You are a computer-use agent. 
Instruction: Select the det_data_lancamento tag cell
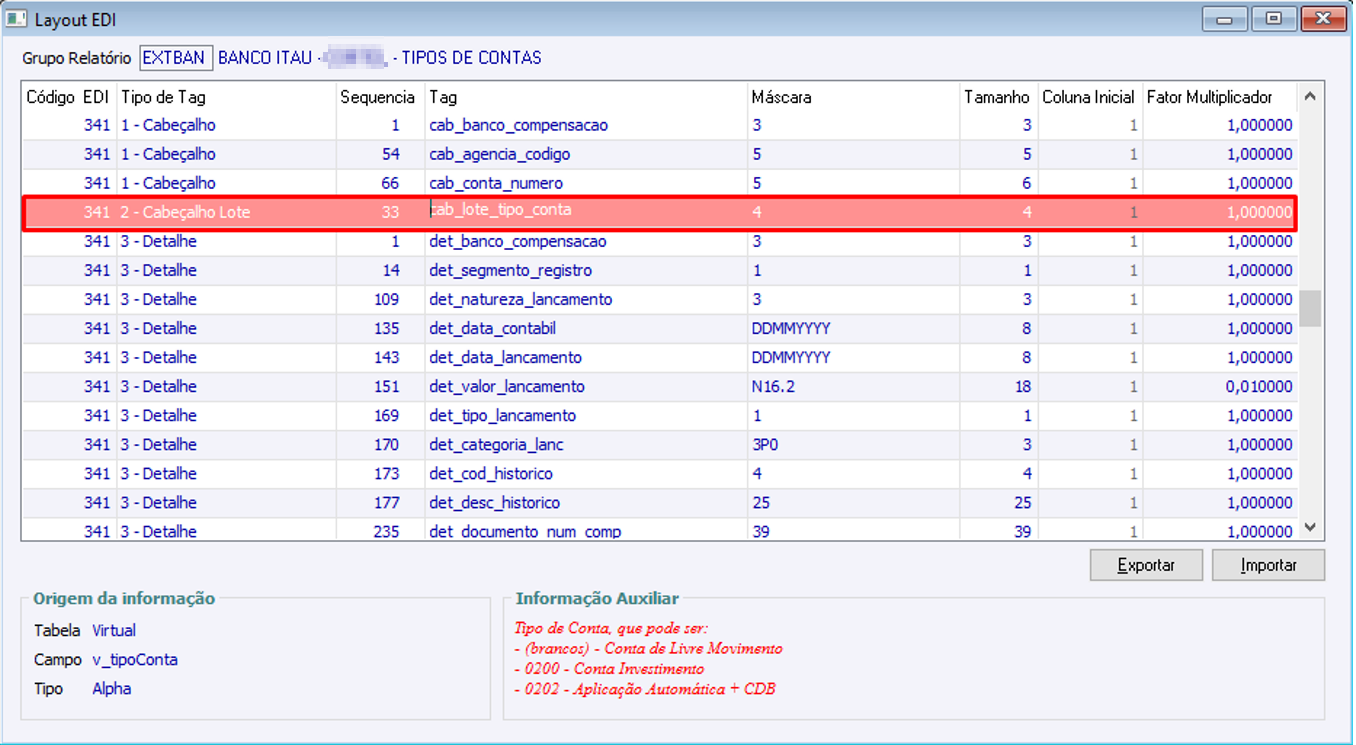pyautogui.click(x=586, y=357)
